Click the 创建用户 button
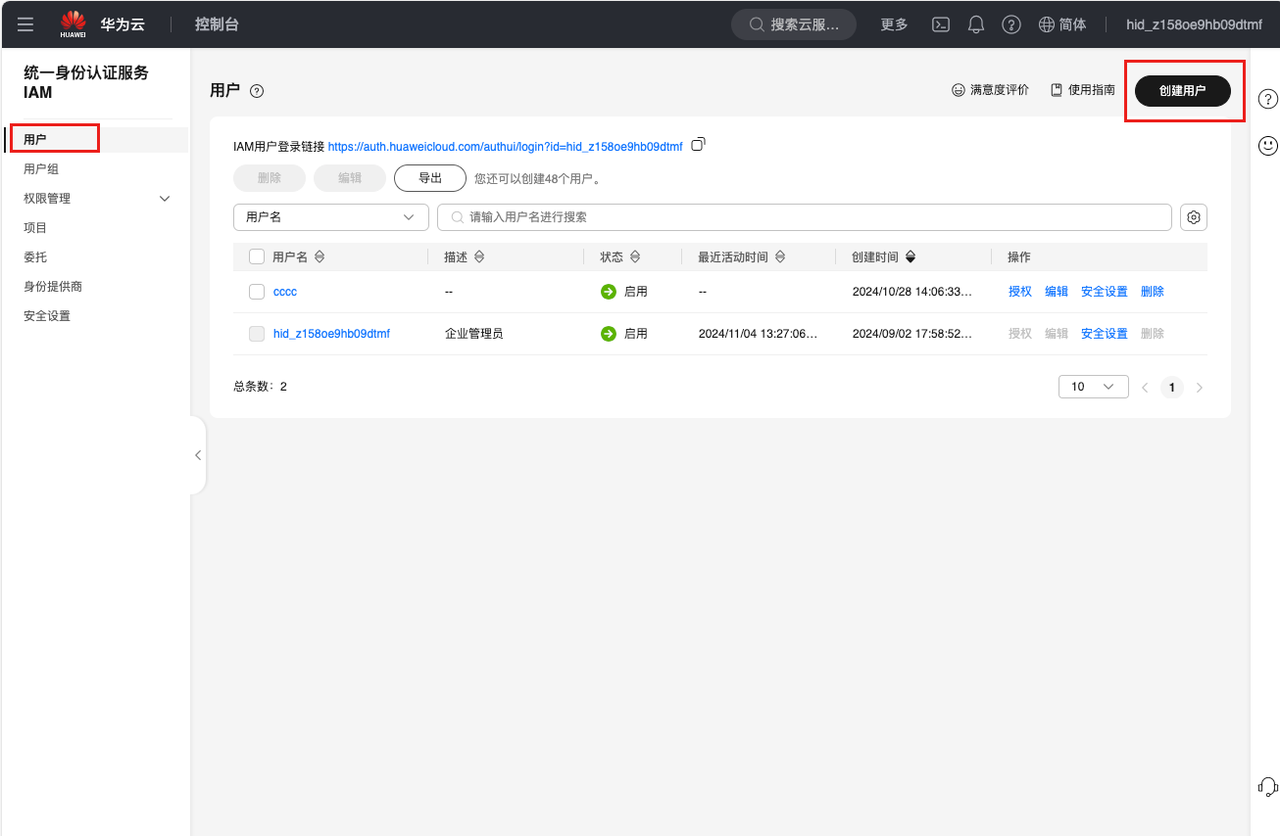 [x=1183, y=90]
